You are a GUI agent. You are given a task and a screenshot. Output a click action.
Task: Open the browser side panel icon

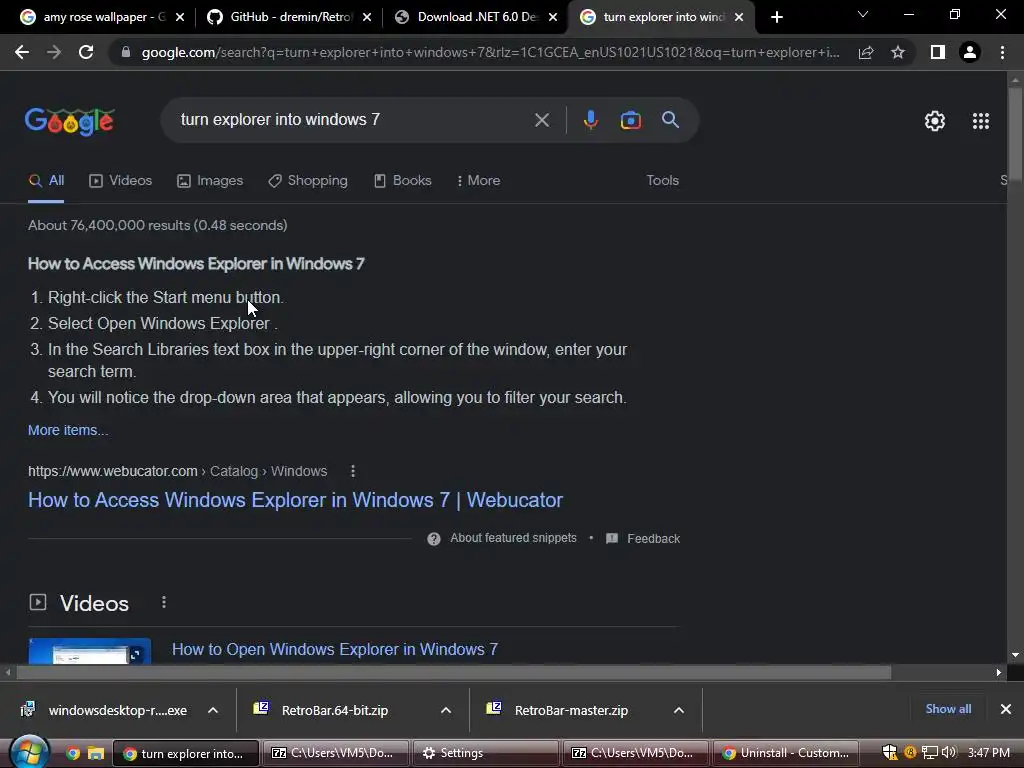point(938,52)
